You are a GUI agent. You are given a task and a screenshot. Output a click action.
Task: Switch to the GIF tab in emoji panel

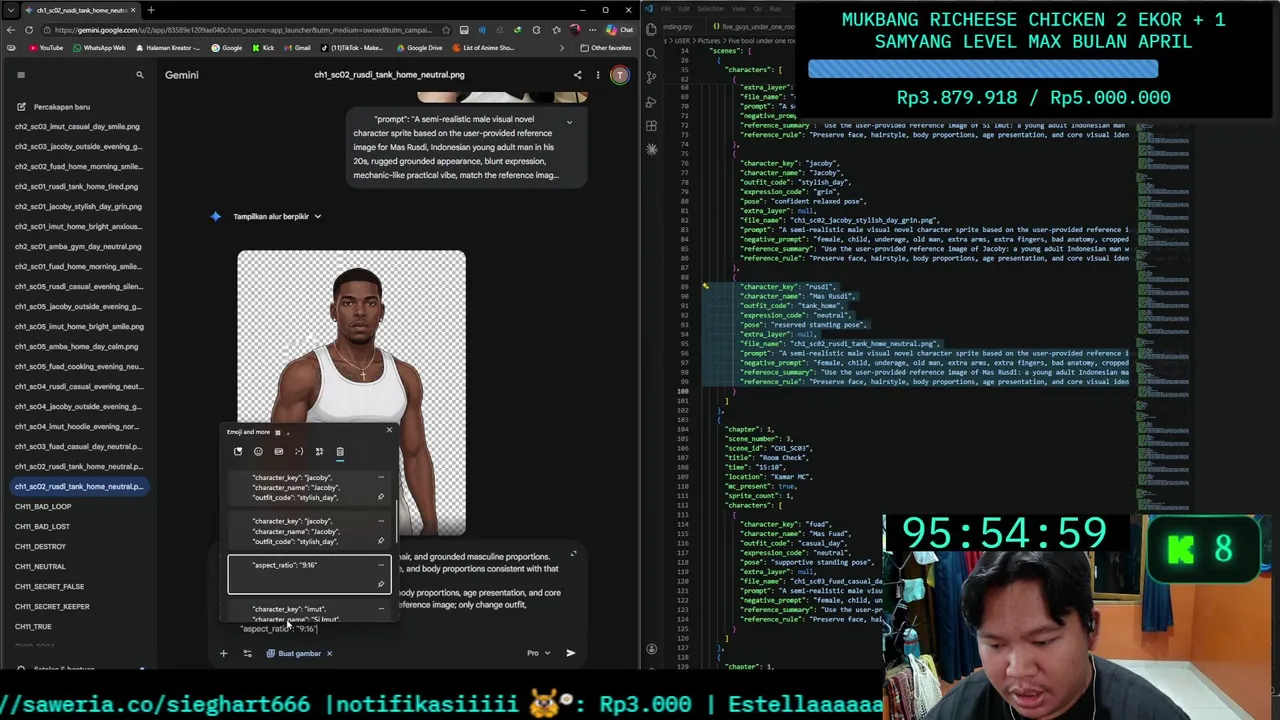(278, 452)
